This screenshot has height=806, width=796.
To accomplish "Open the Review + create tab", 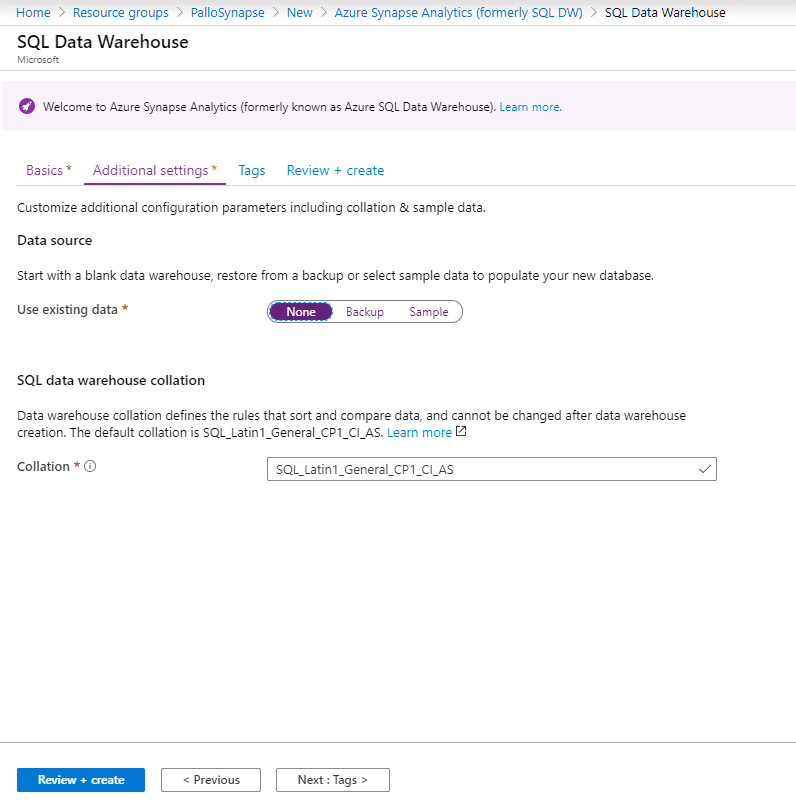I will pos(335,170).
